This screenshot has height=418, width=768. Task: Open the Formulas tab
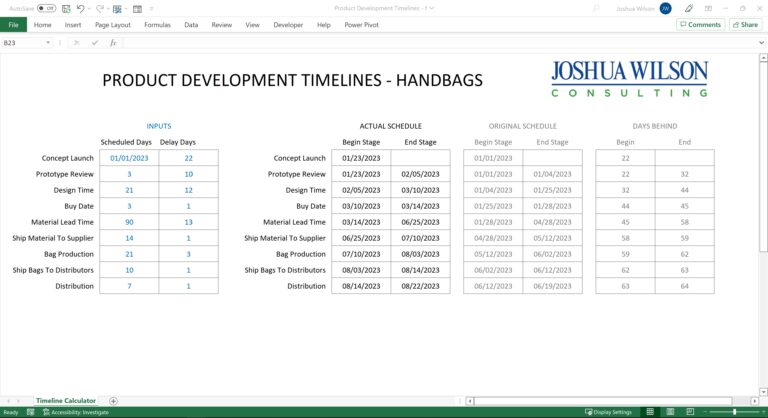pos(157,25)
